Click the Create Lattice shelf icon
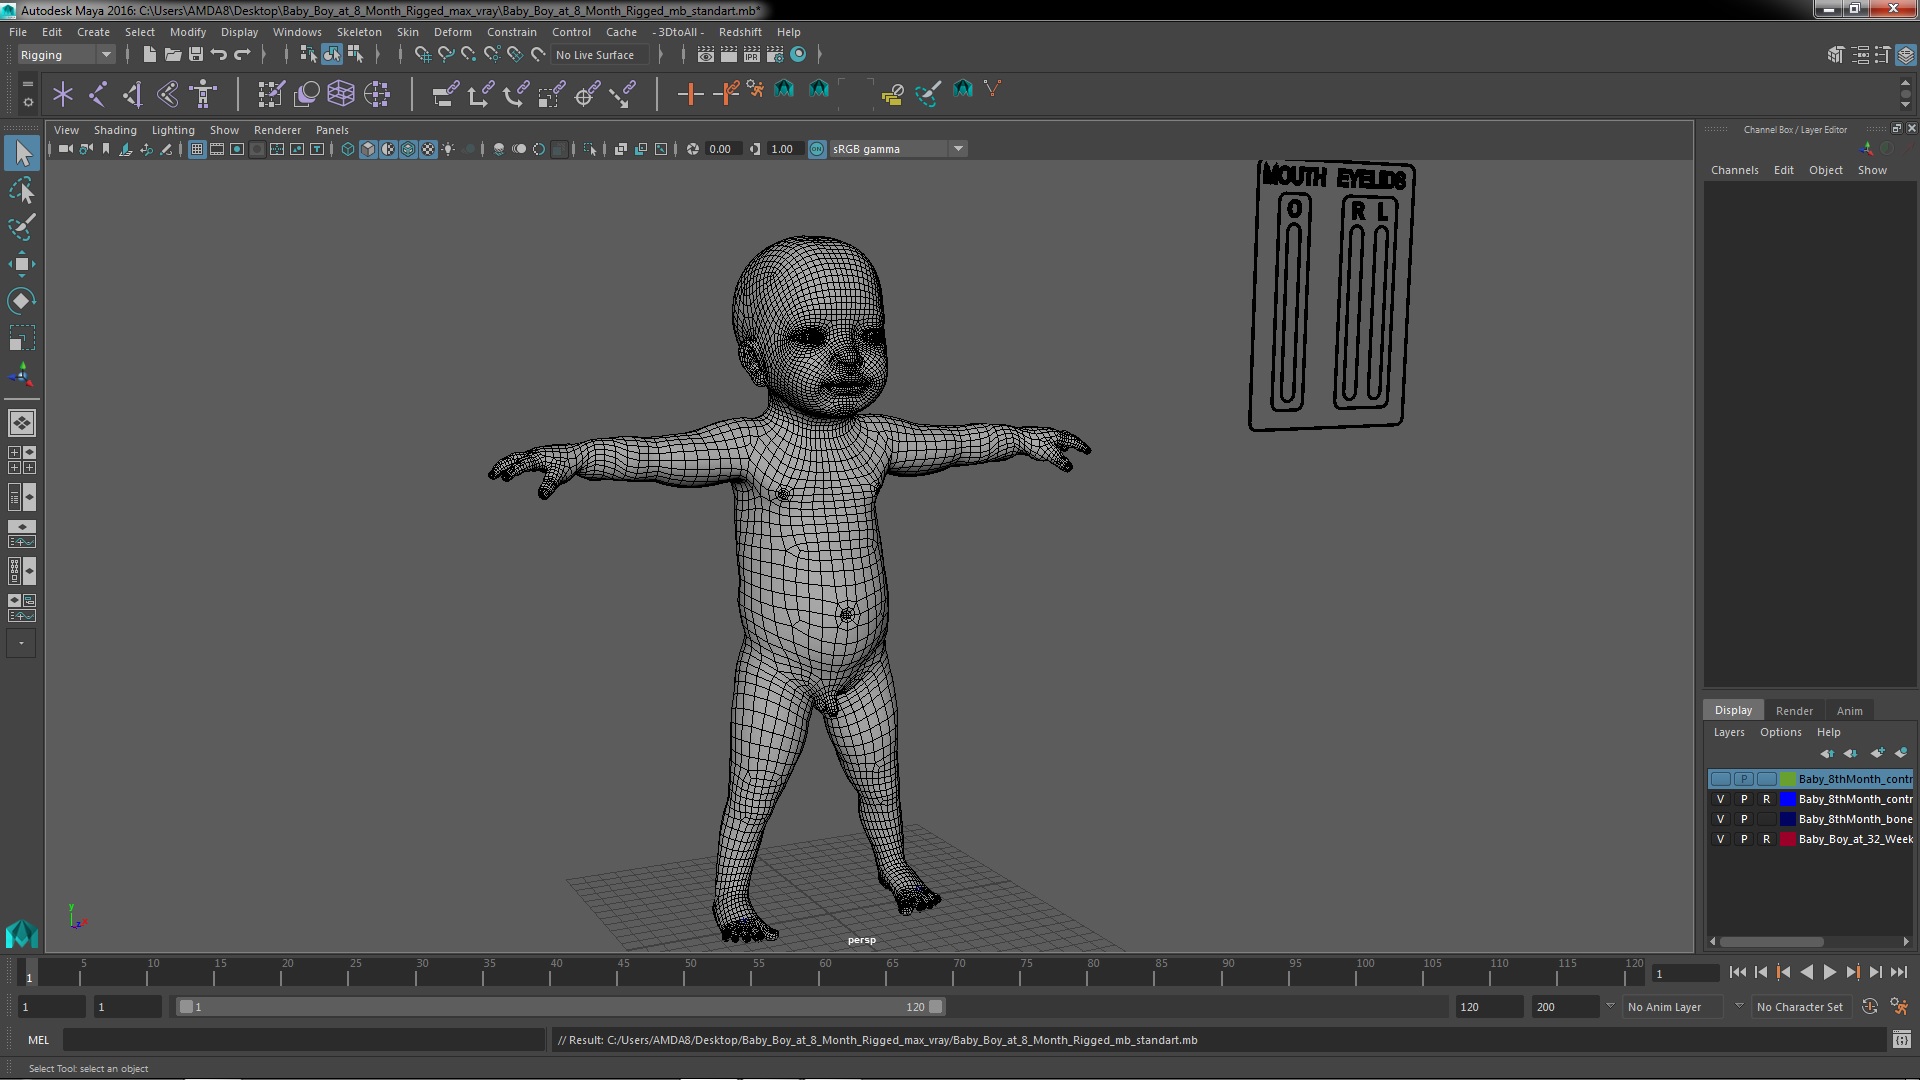This screenshot has height=1080, width=1920. point(341,94)
